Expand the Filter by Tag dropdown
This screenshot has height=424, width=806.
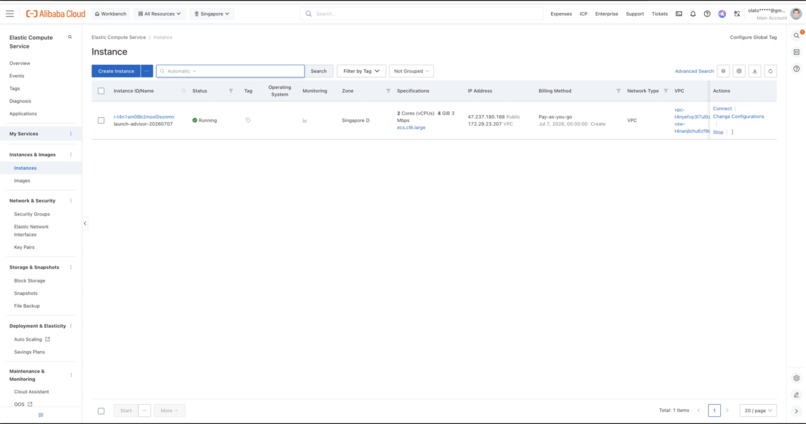[361, 71]
